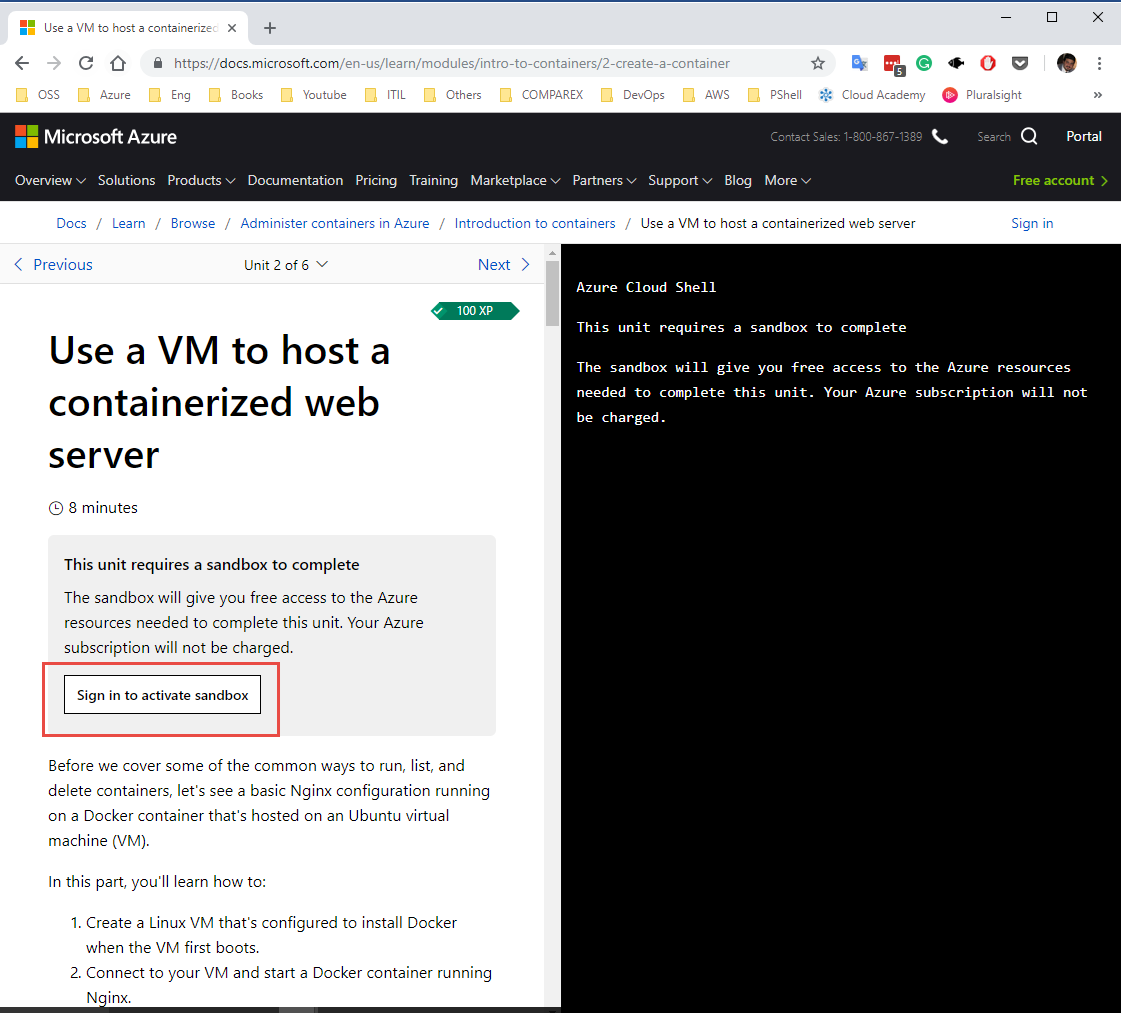
Task: Expand the Overview dropdown menu
Action: [50, 180]
